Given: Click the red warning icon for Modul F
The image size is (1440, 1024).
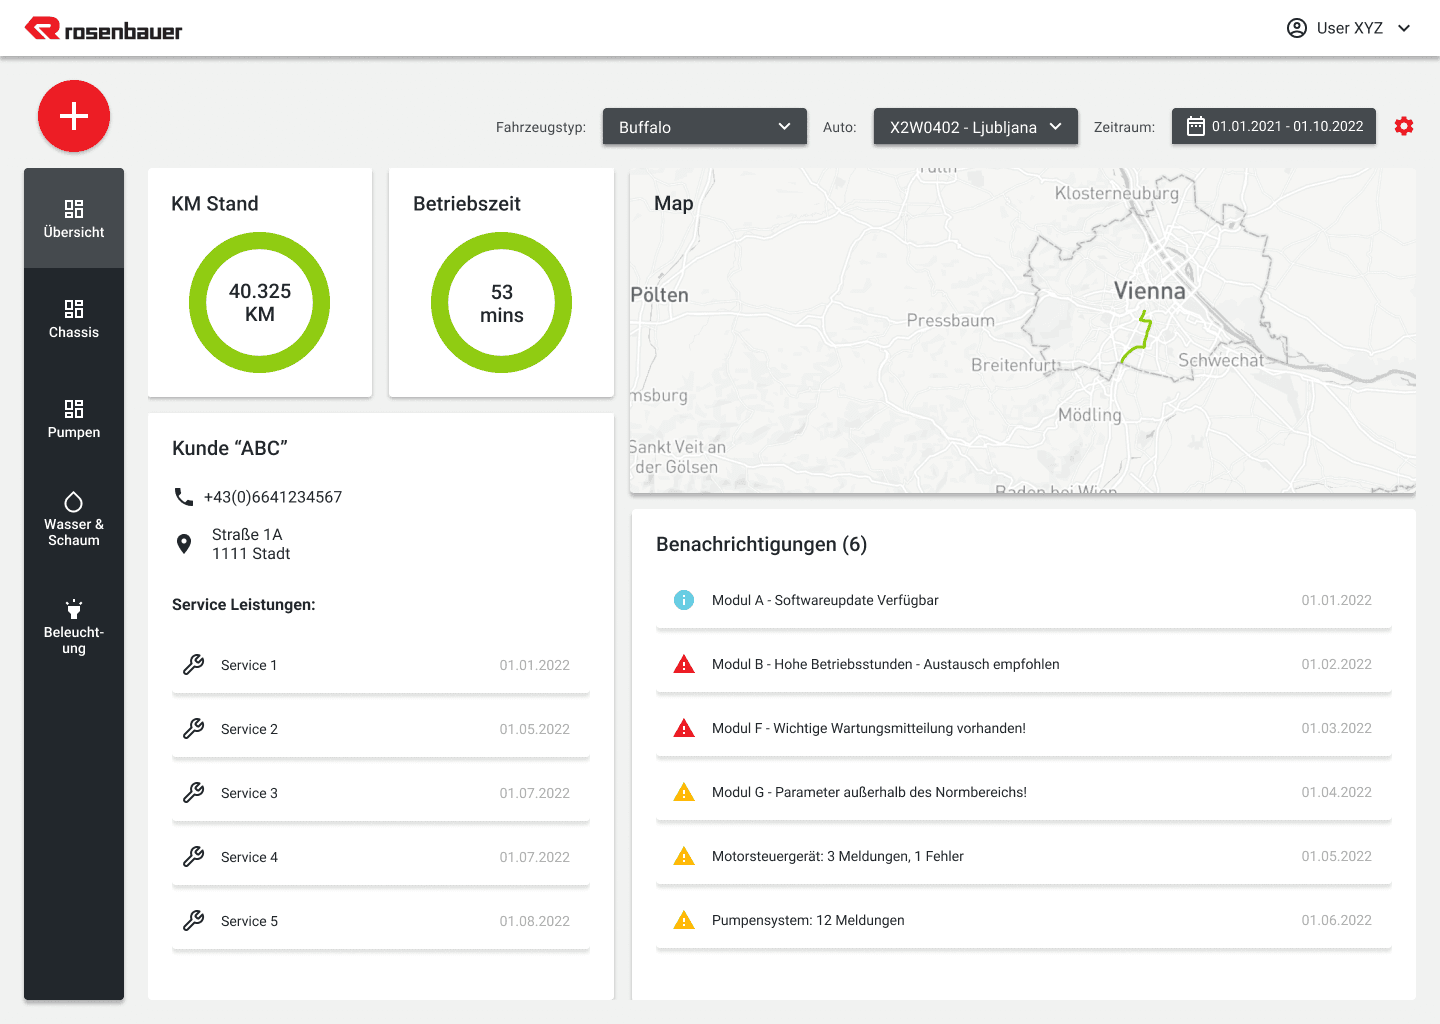Looking at the screenshot, I should coord(684,728).
